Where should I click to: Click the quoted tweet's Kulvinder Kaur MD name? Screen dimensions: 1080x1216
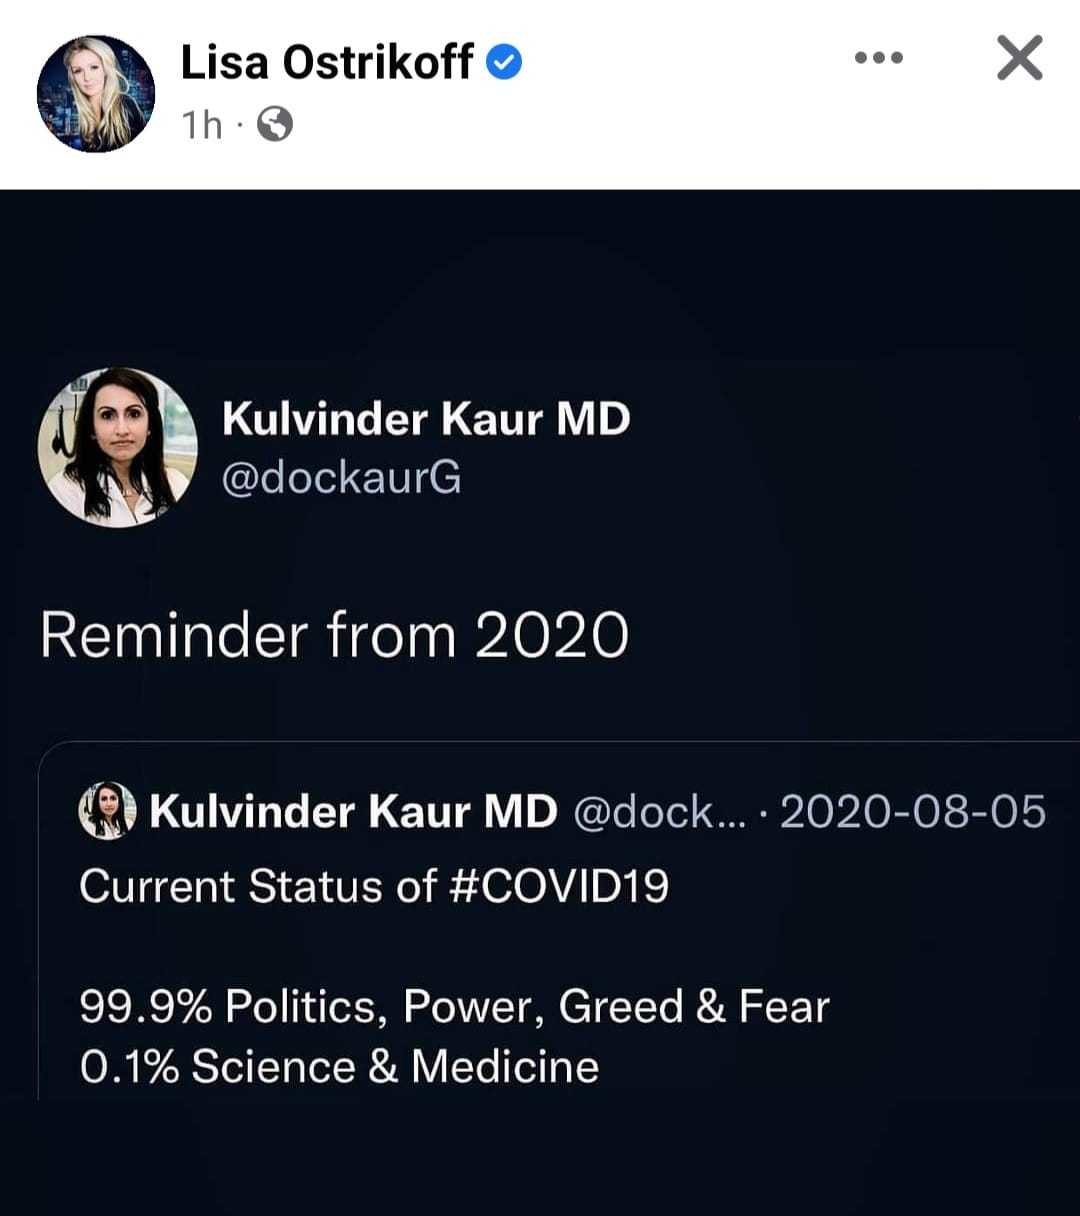point(353,812)
